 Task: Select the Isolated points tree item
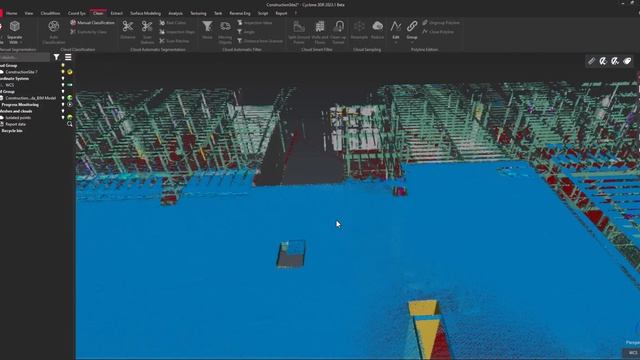[18, 118]
